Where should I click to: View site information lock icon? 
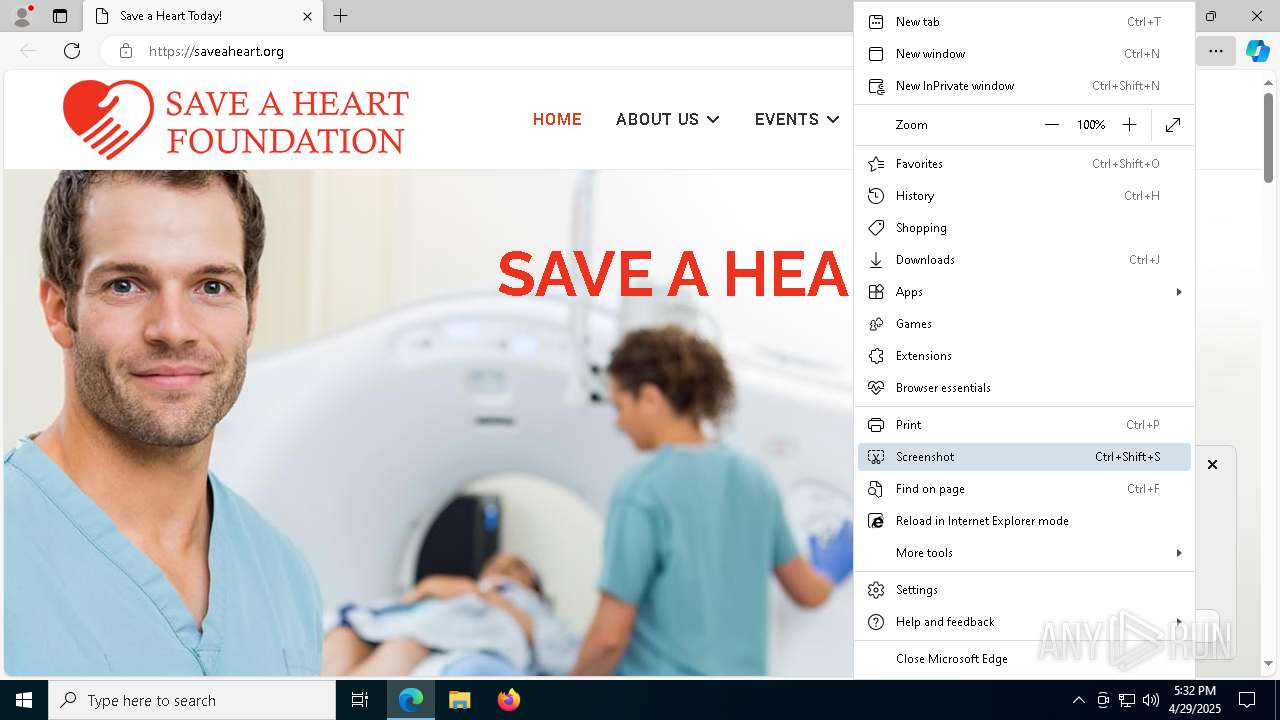[x=126, y=51]
